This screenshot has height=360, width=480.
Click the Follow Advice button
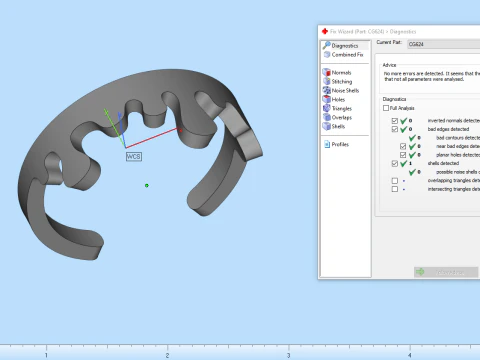(446, 272)
